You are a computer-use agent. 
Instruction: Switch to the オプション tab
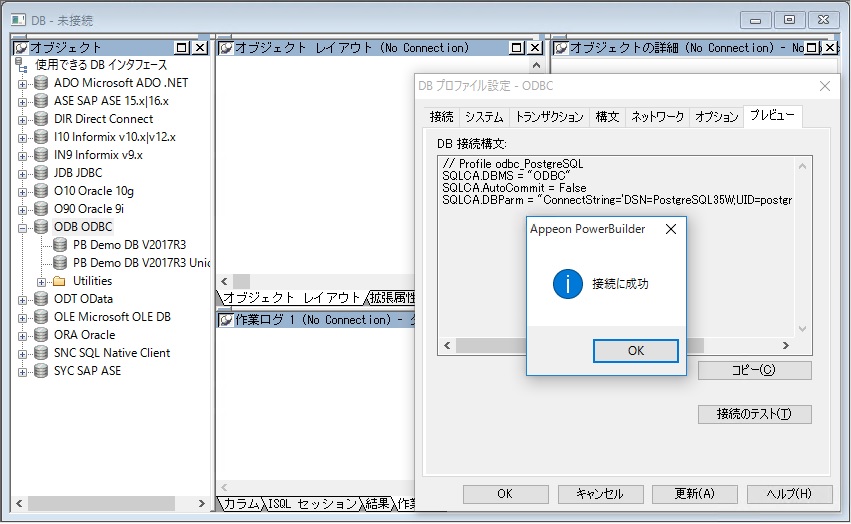click(716, 117)
